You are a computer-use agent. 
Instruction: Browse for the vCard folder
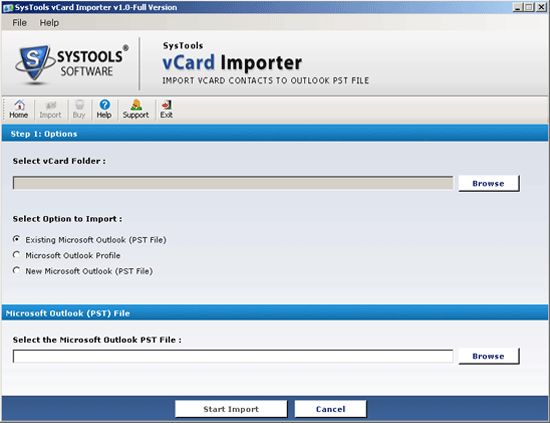coord(489,183)
